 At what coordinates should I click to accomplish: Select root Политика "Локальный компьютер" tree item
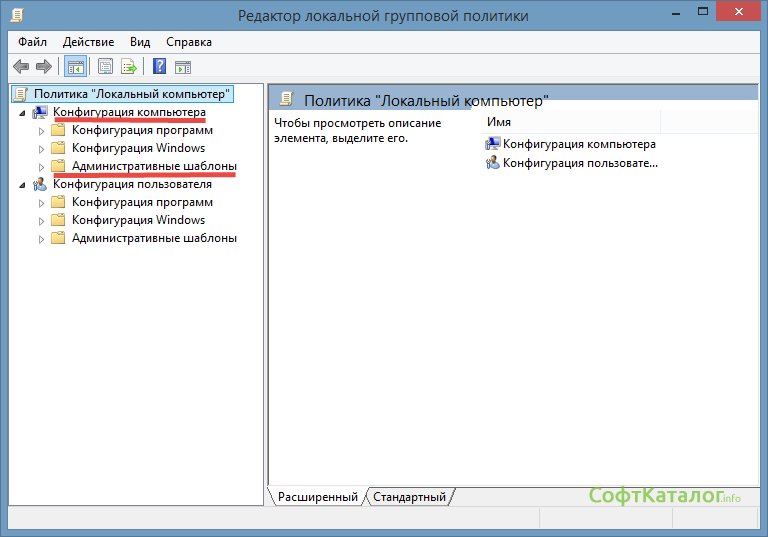click(x=132, y=94)
